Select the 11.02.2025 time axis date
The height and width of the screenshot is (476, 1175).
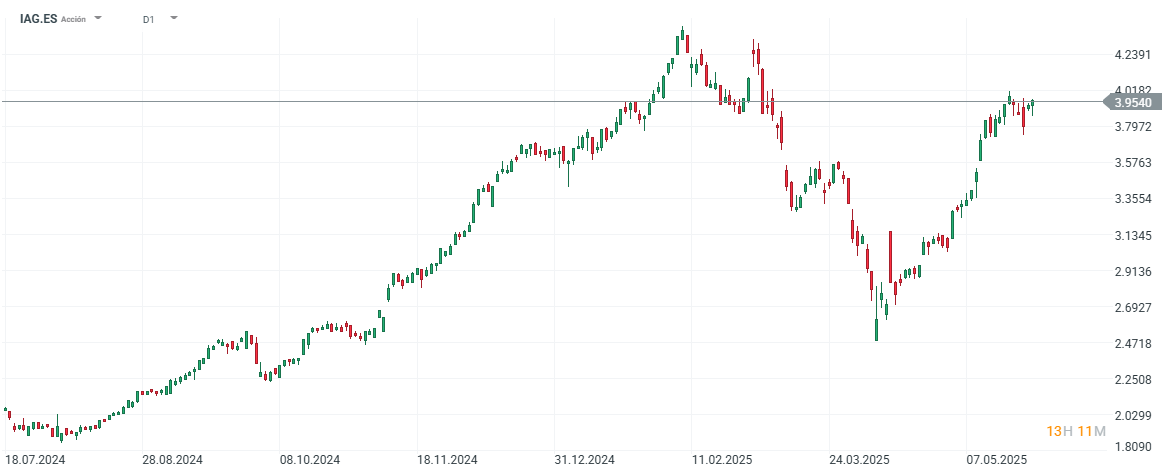click(x=721, y=460)
